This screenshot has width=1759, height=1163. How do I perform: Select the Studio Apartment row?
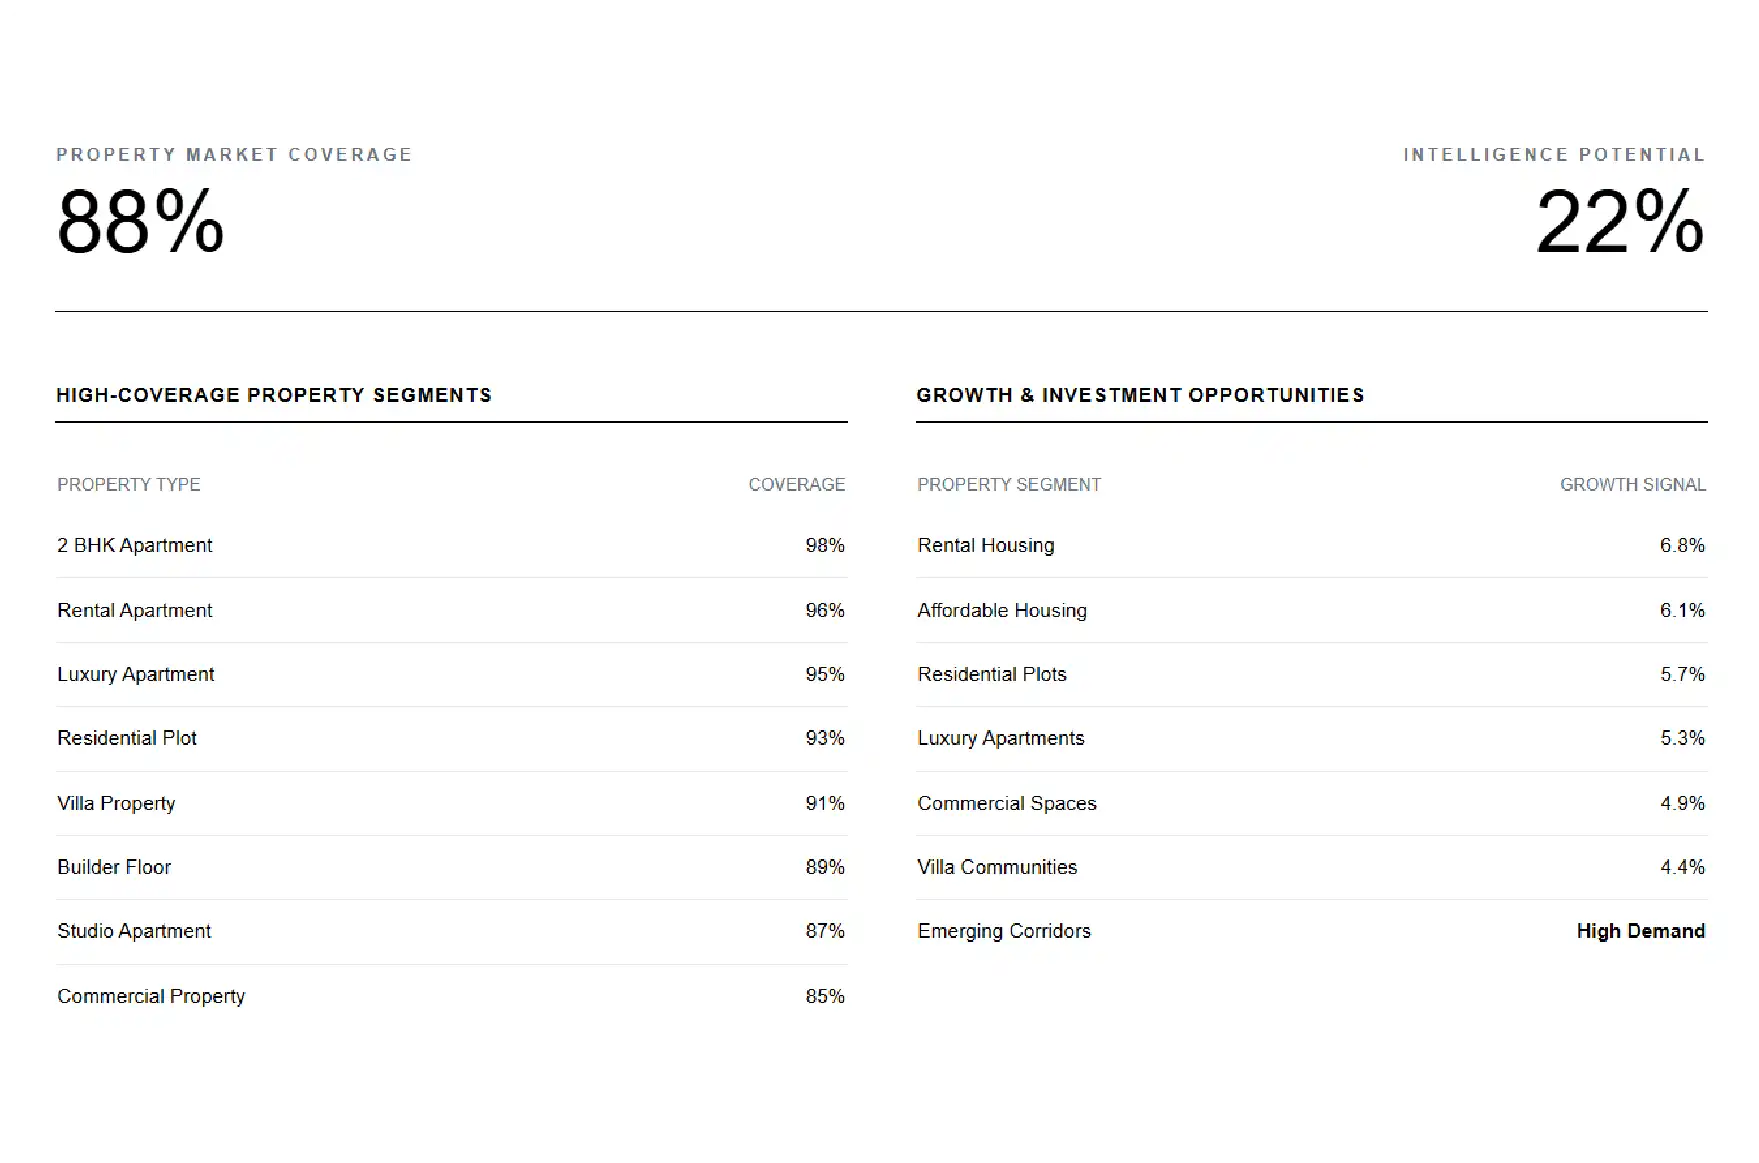tap(451, 931)
